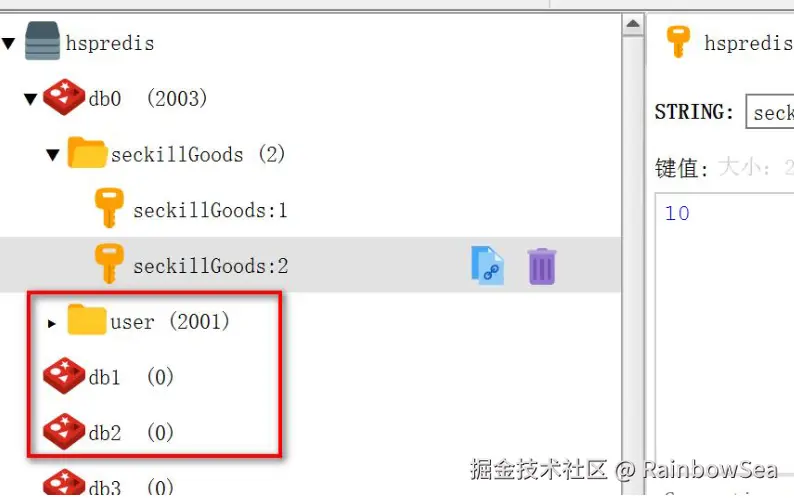Click the hspredis server connection icon
This screenshot has height=498, width=794.
click(x=42, y=41)
